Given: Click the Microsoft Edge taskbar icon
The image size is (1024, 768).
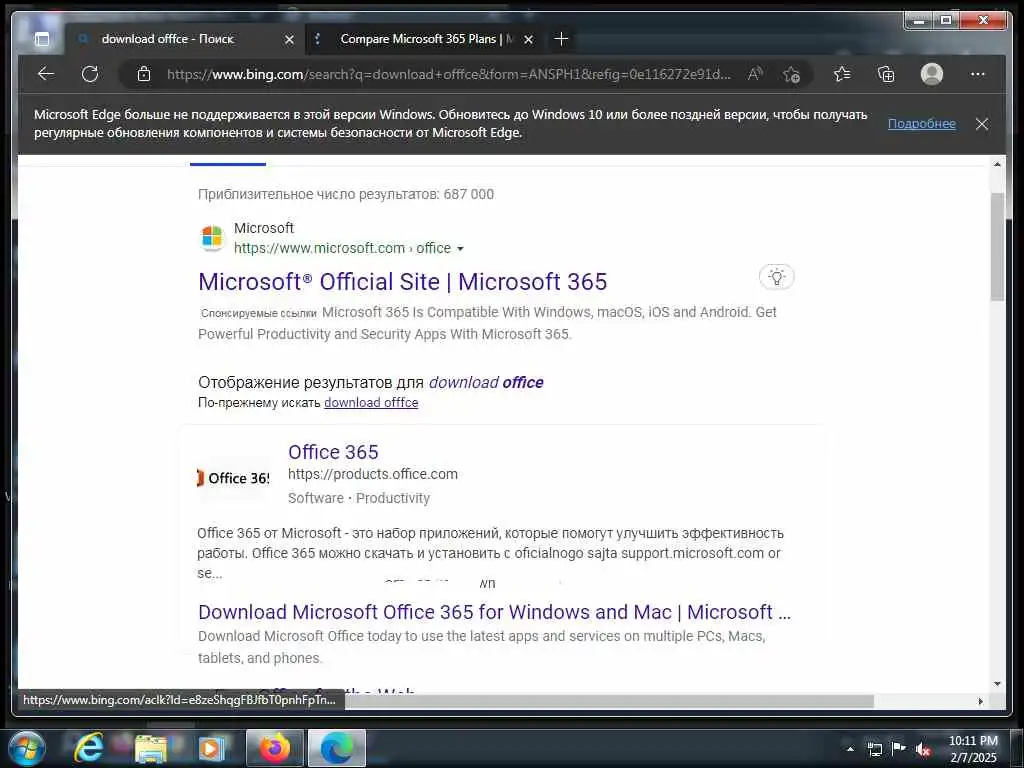Looking at the screenshot, I should point(336,748).
